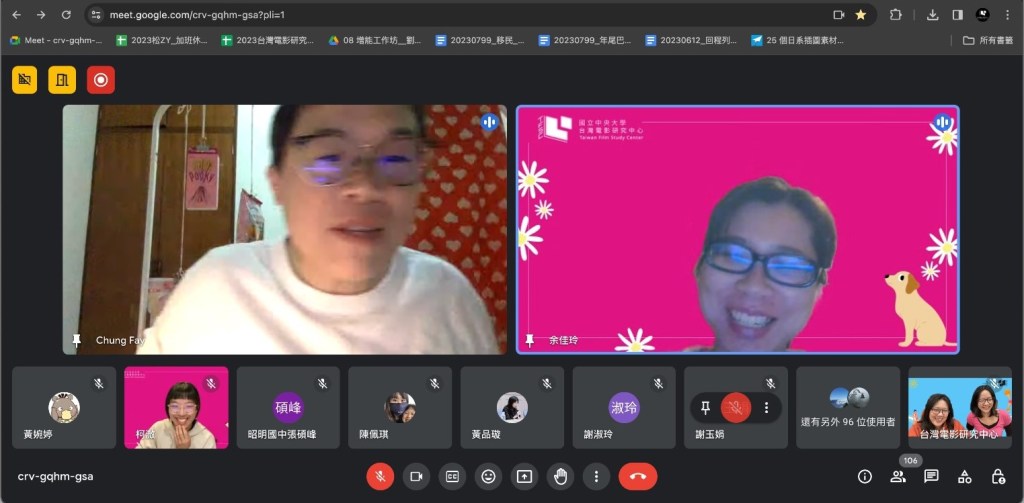The image size is (1024, 503).
Task: Open the emoji reactions picker
Action: pos(488,477)
